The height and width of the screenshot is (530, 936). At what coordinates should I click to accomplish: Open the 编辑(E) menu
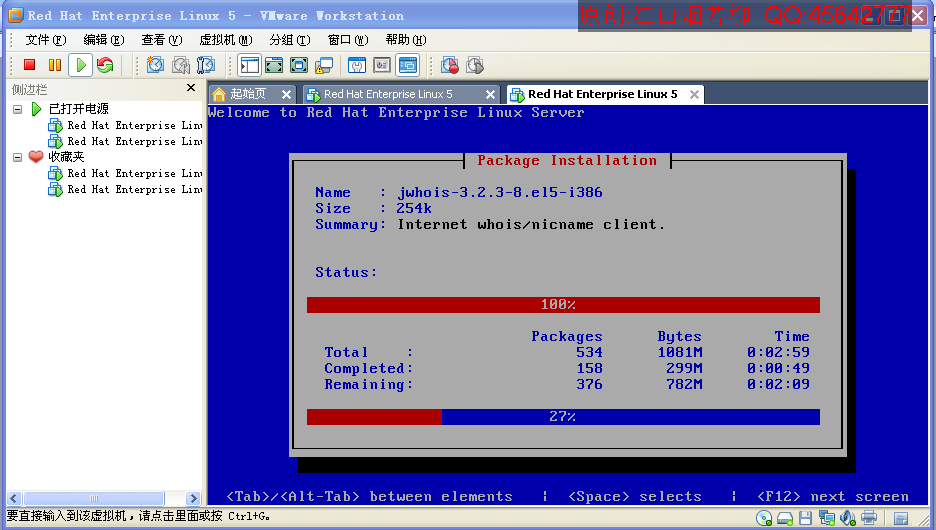point(104,40)
